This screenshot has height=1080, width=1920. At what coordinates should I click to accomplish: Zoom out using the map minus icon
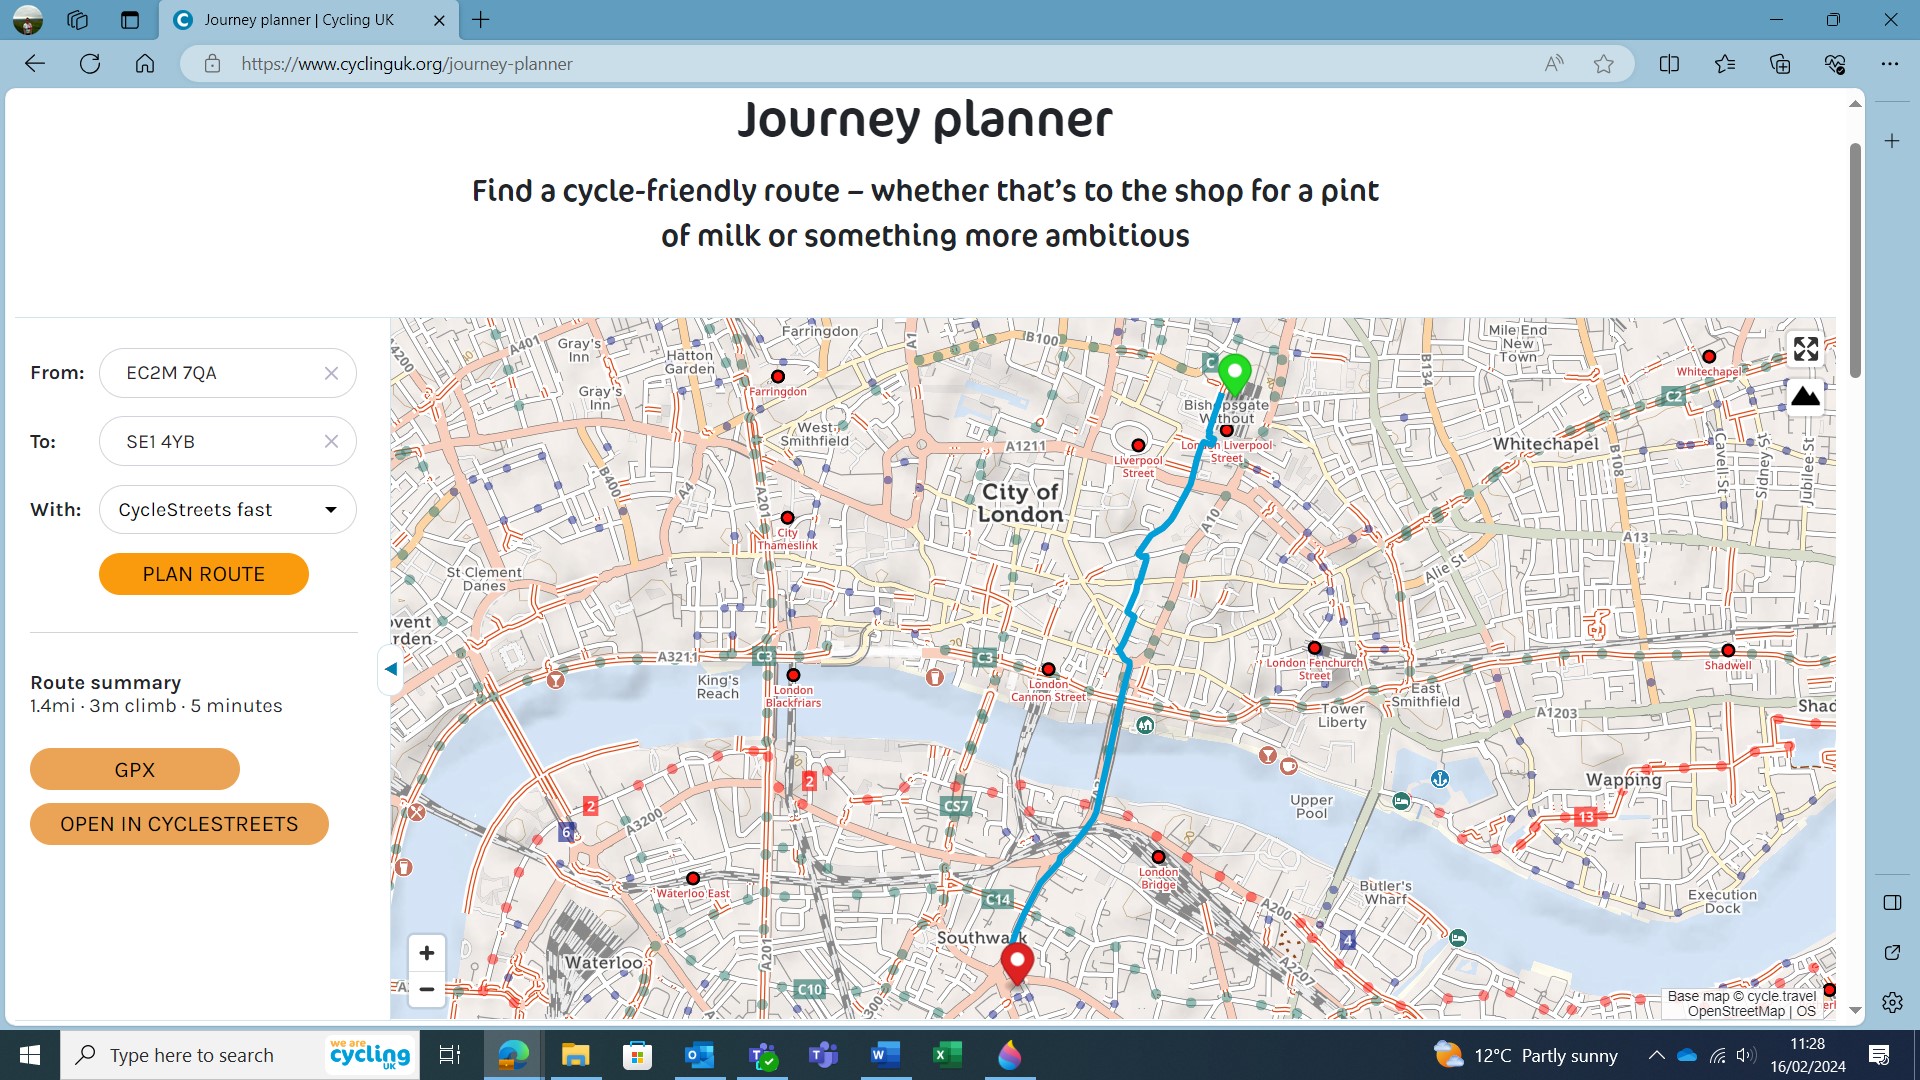point(426,990)
